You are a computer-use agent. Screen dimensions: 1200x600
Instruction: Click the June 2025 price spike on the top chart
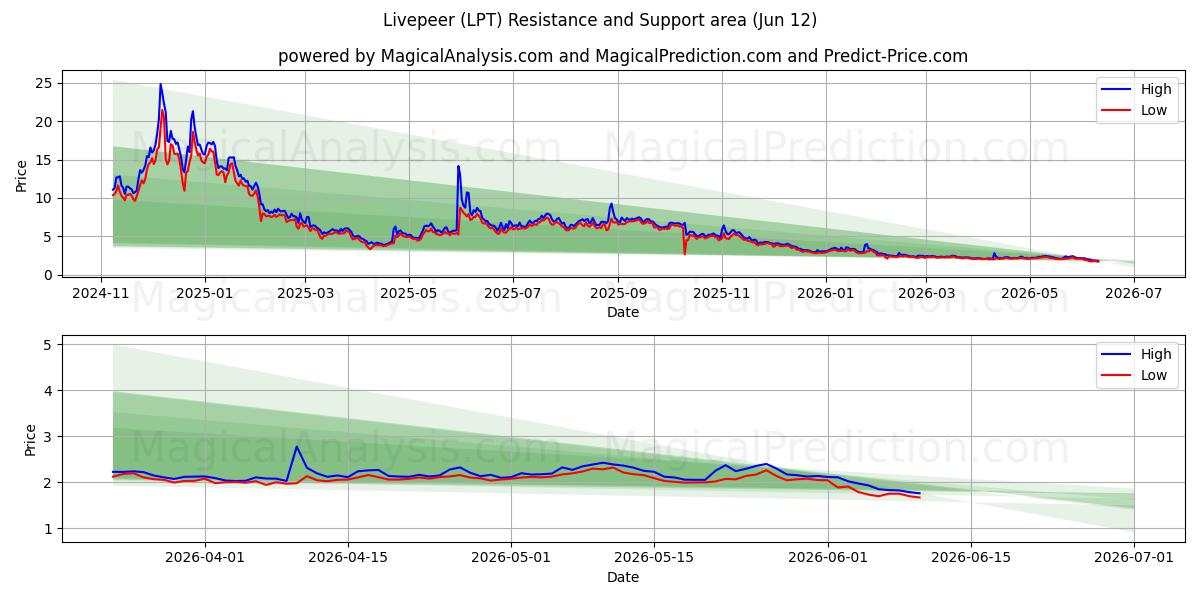pos(458,167)
